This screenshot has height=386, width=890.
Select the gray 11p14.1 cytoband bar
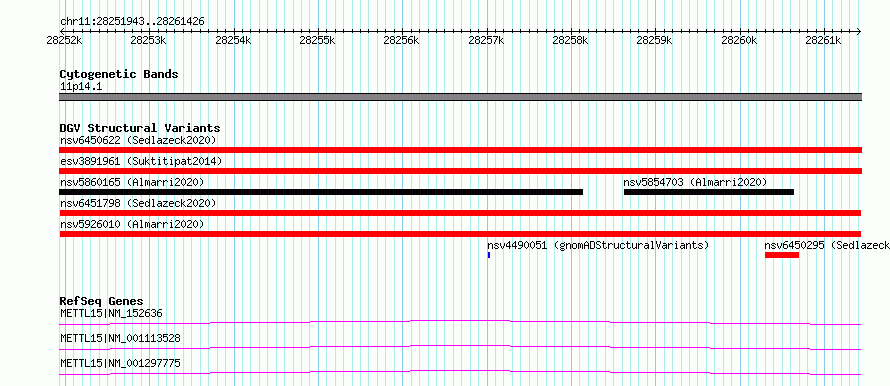[x=460, y=97]
